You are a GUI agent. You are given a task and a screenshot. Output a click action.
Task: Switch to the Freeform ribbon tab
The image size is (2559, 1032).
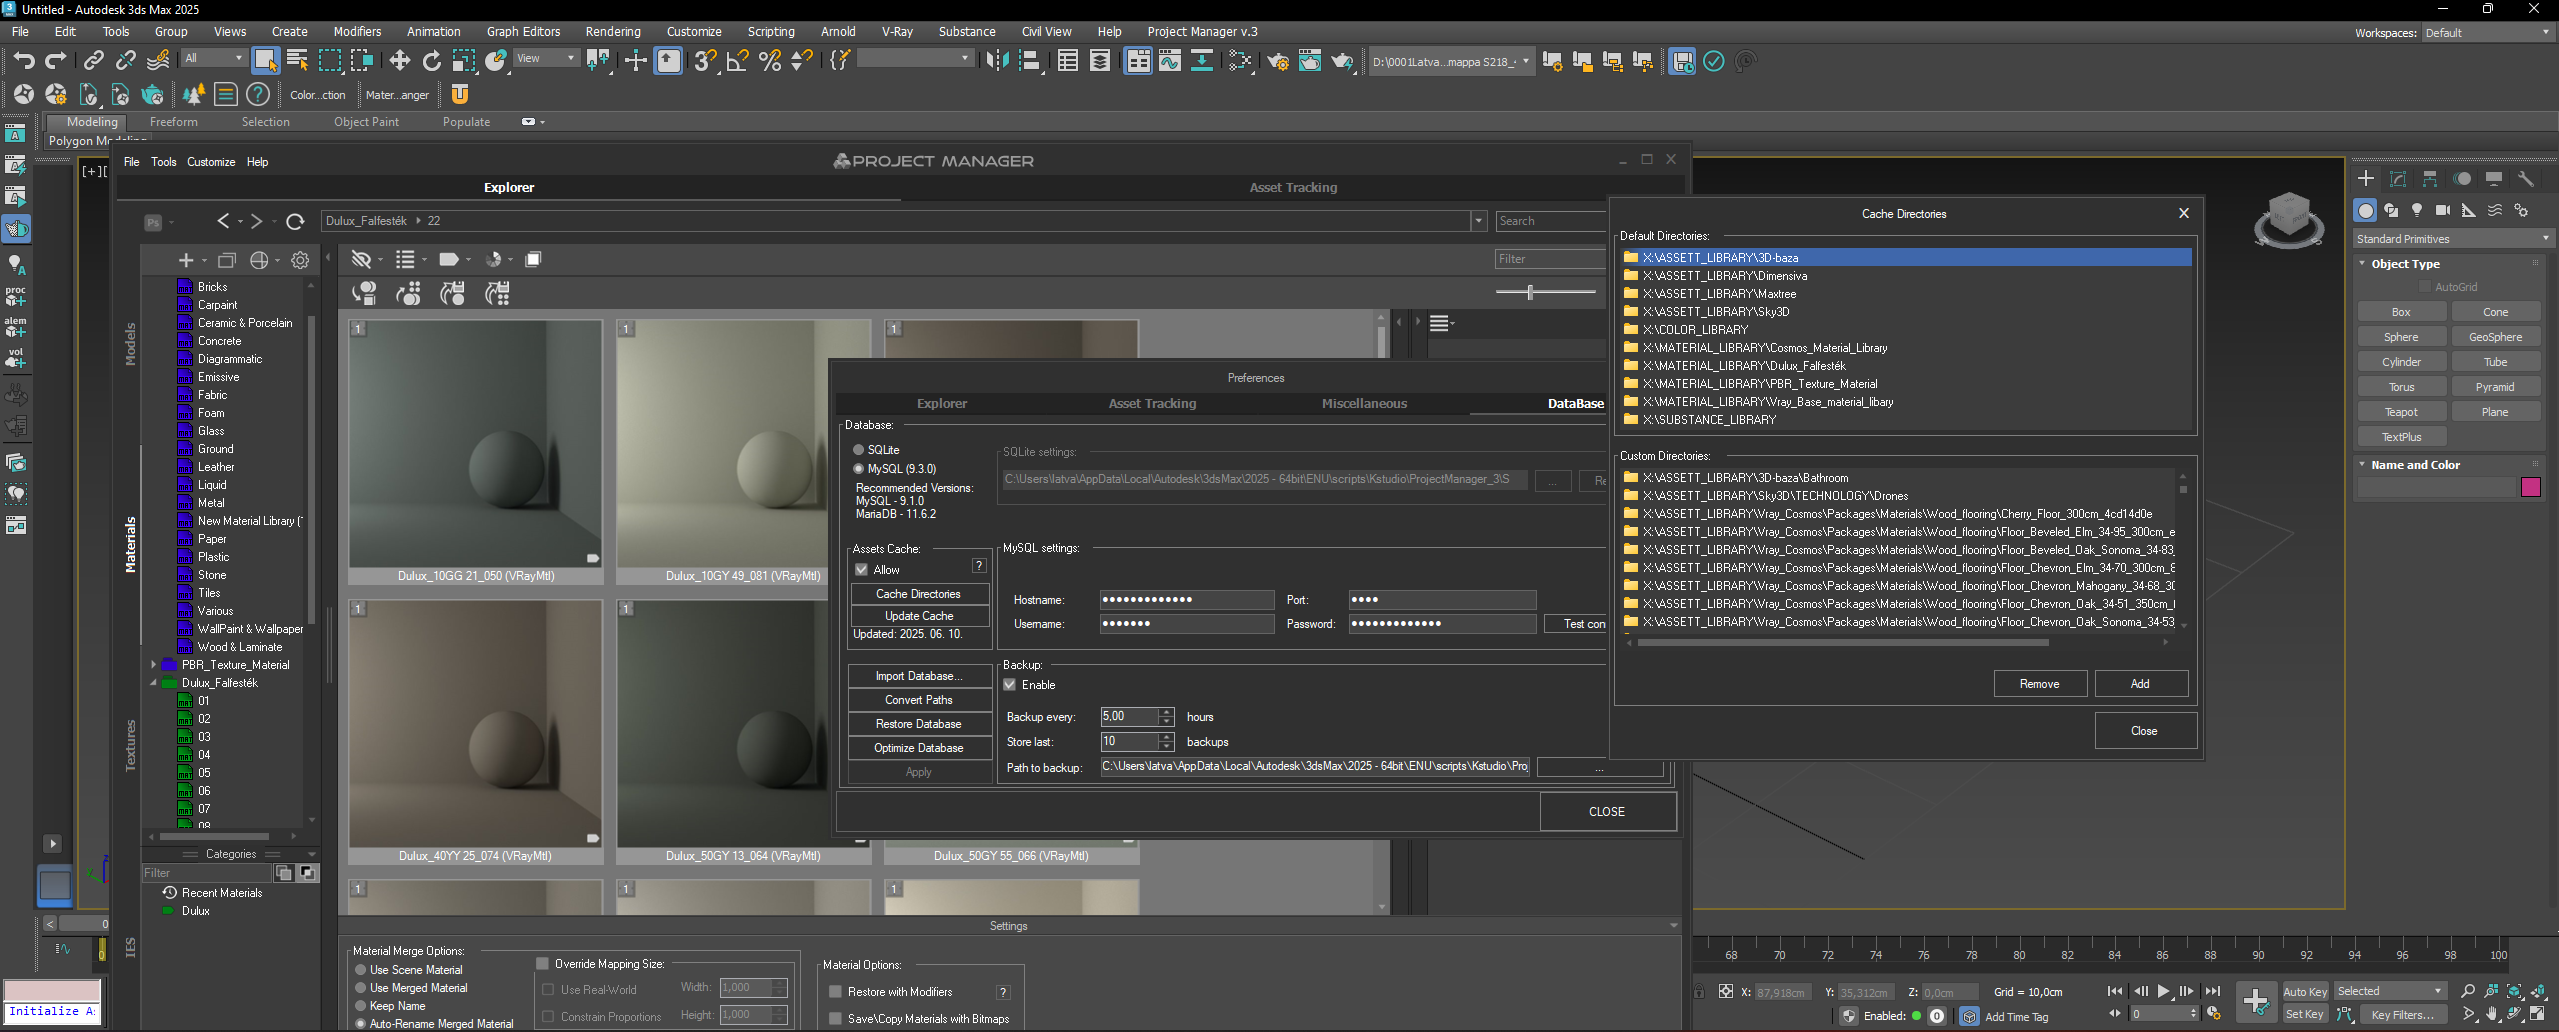174,122
